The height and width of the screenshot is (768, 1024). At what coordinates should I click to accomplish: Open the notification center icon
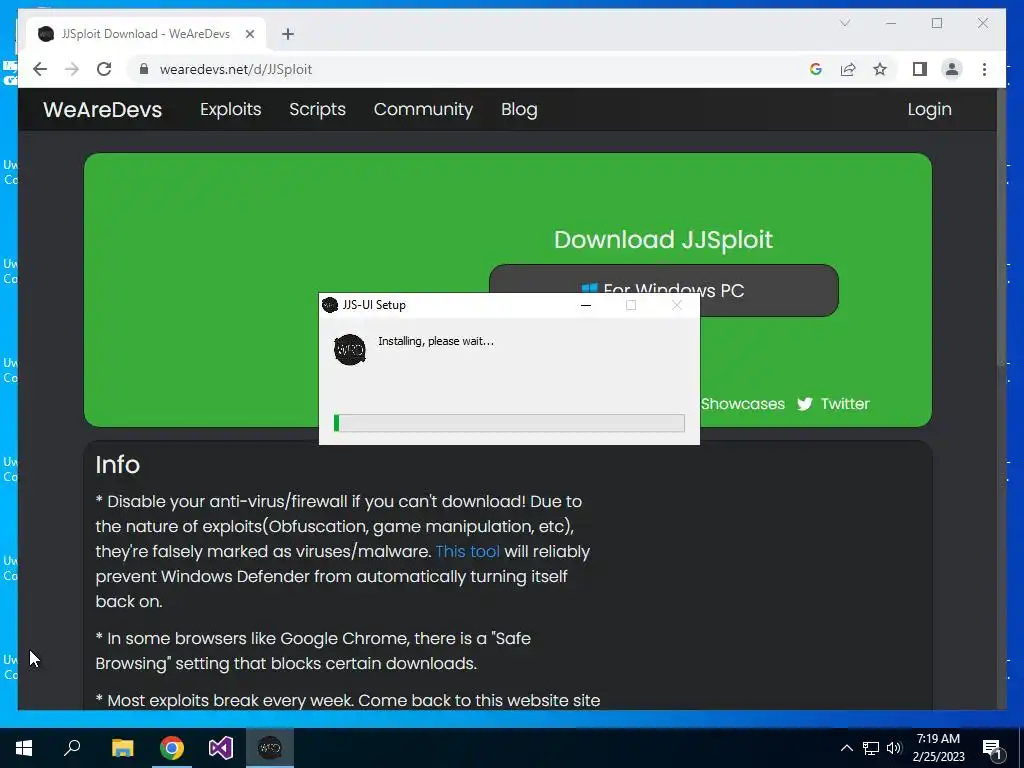993,748
